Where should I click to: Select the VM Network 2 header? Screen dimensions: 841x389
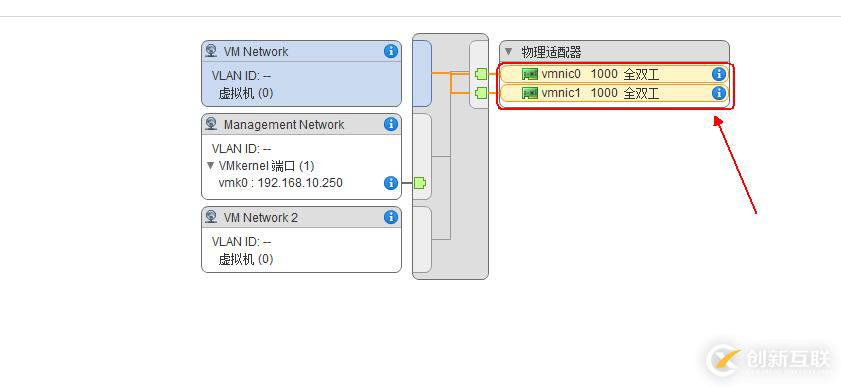click(301, 217)
